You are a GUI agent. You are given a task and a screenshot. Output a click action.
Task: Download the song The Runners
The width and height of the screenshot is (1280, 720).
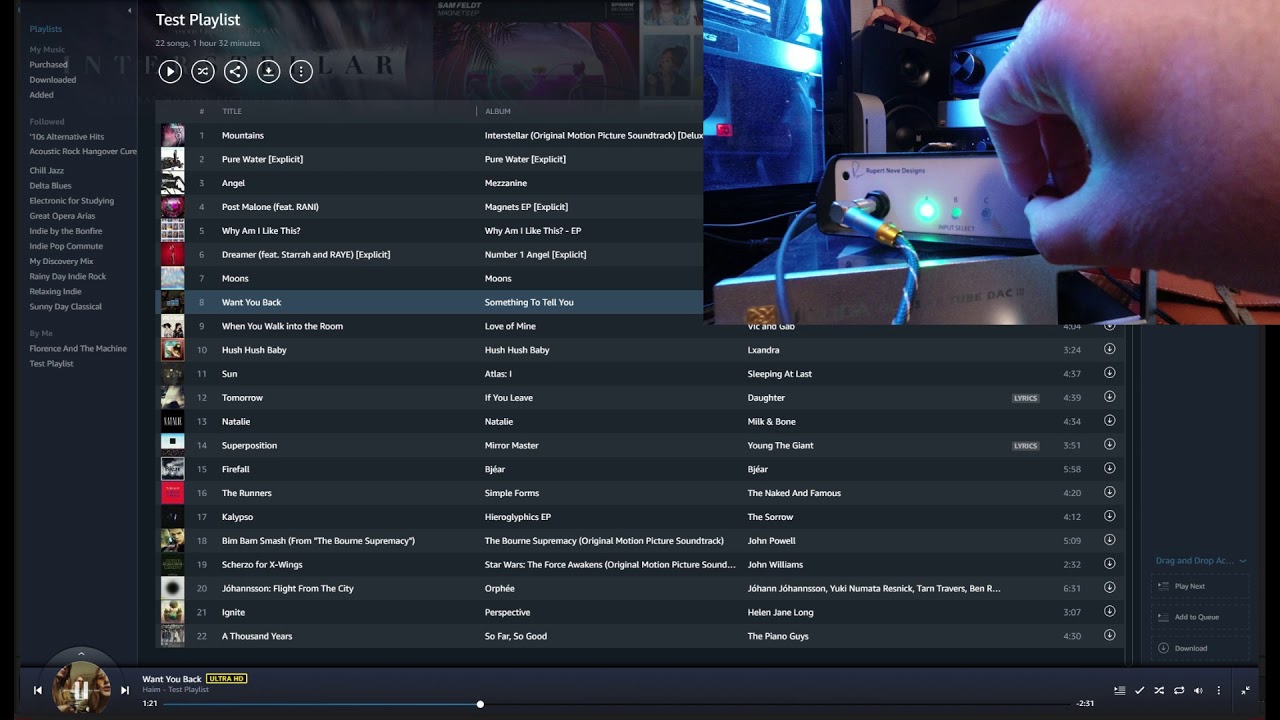tap(1109, 492)
